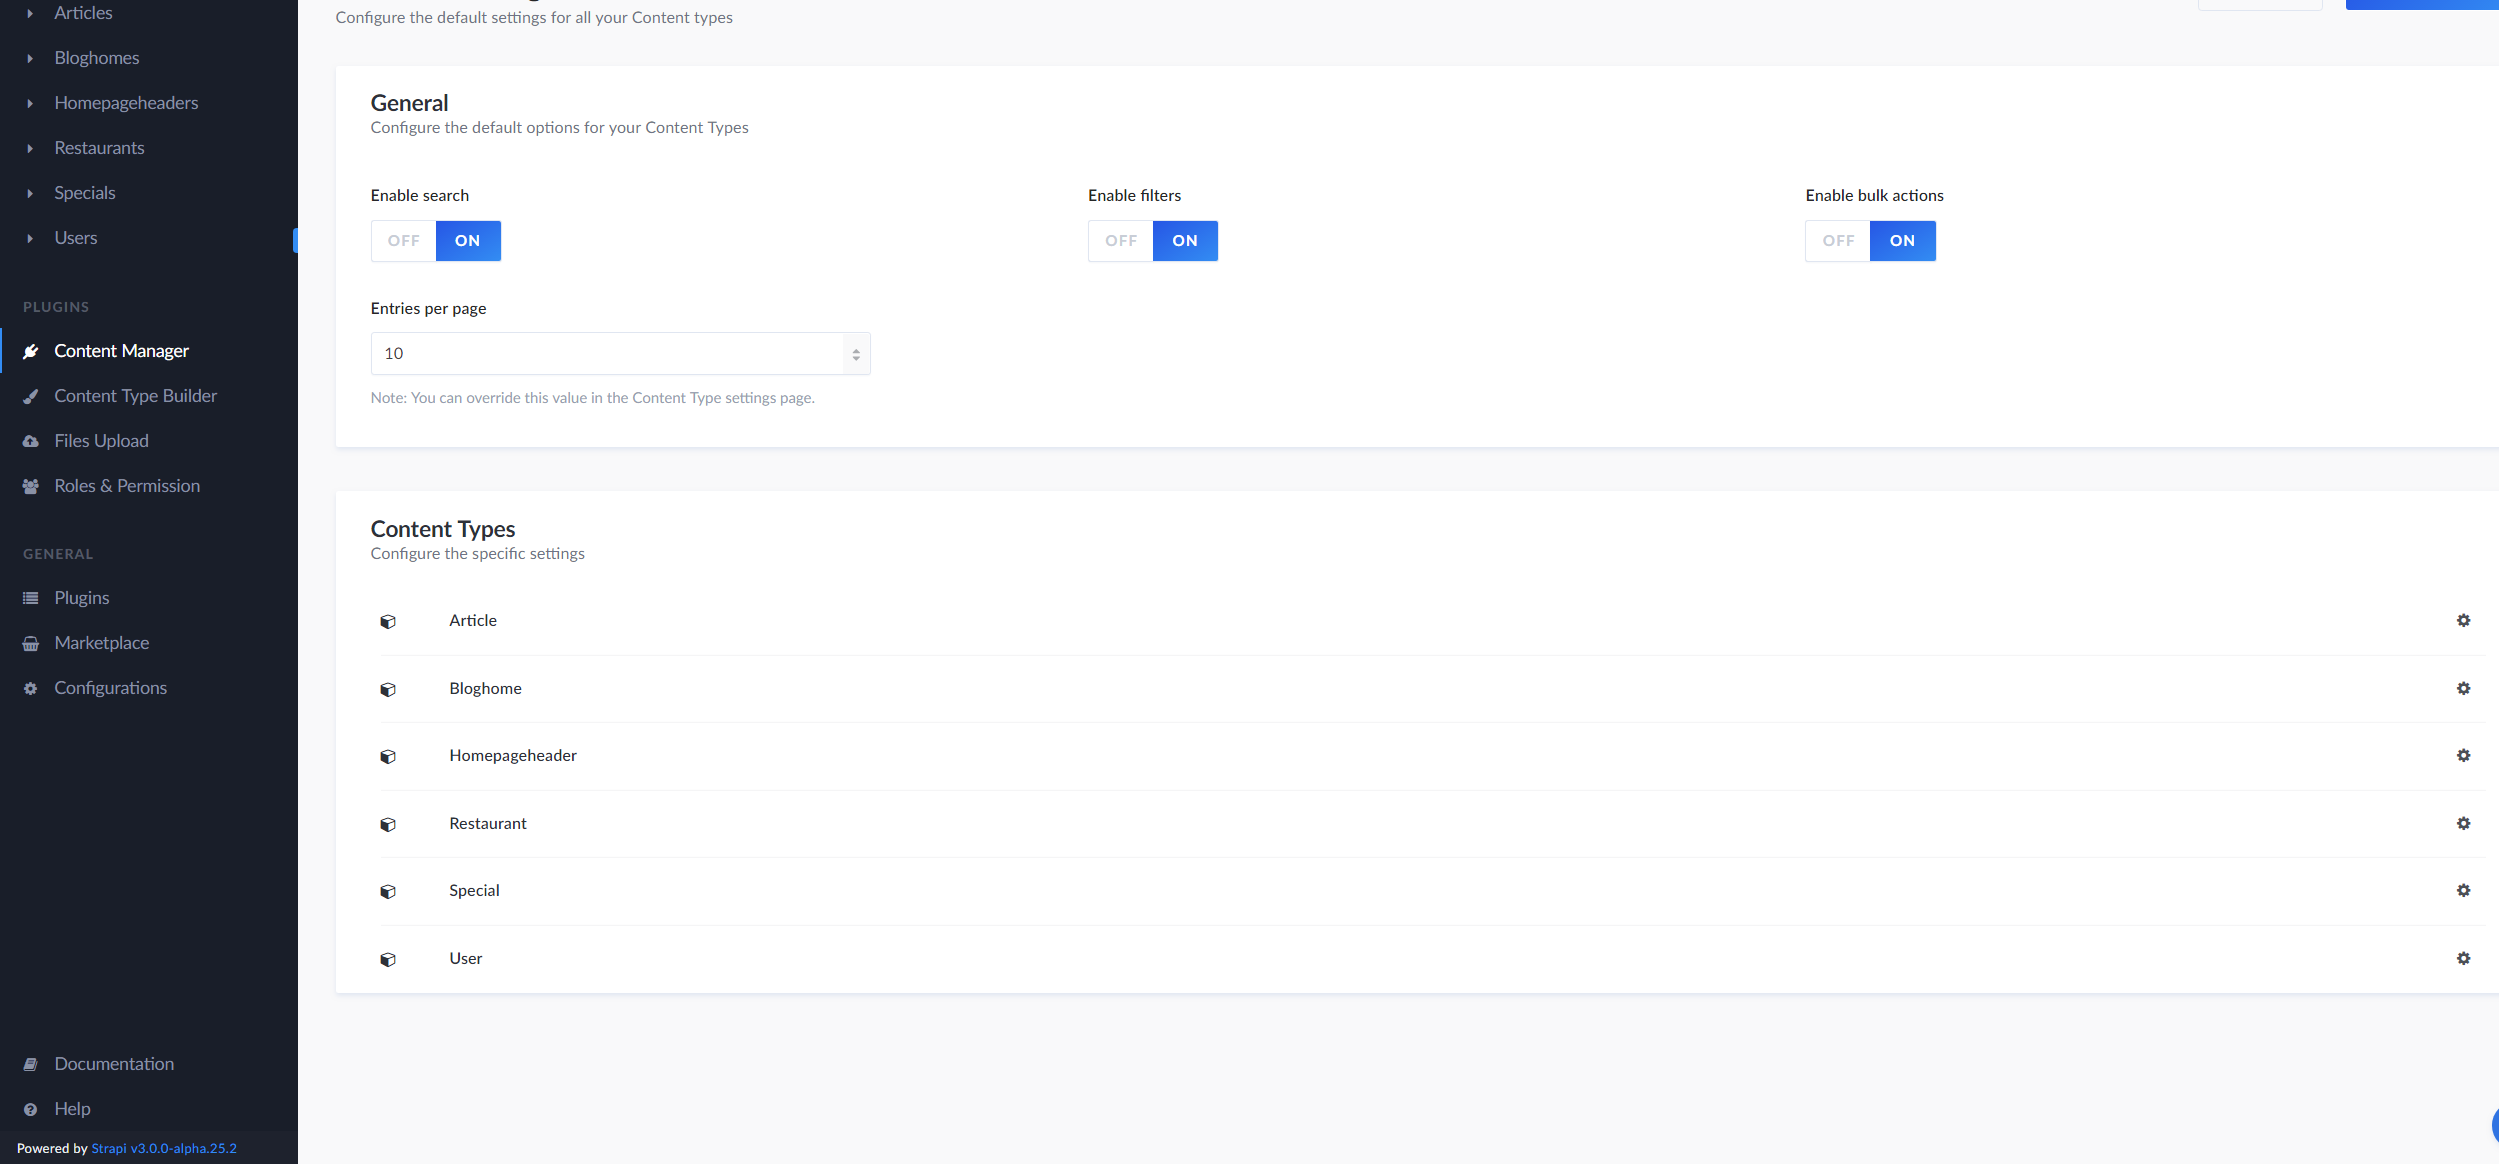Click the cube icon beside Bloghome
The width and height of the screenshot is (2499, 1164).
(x=388, y=689)
